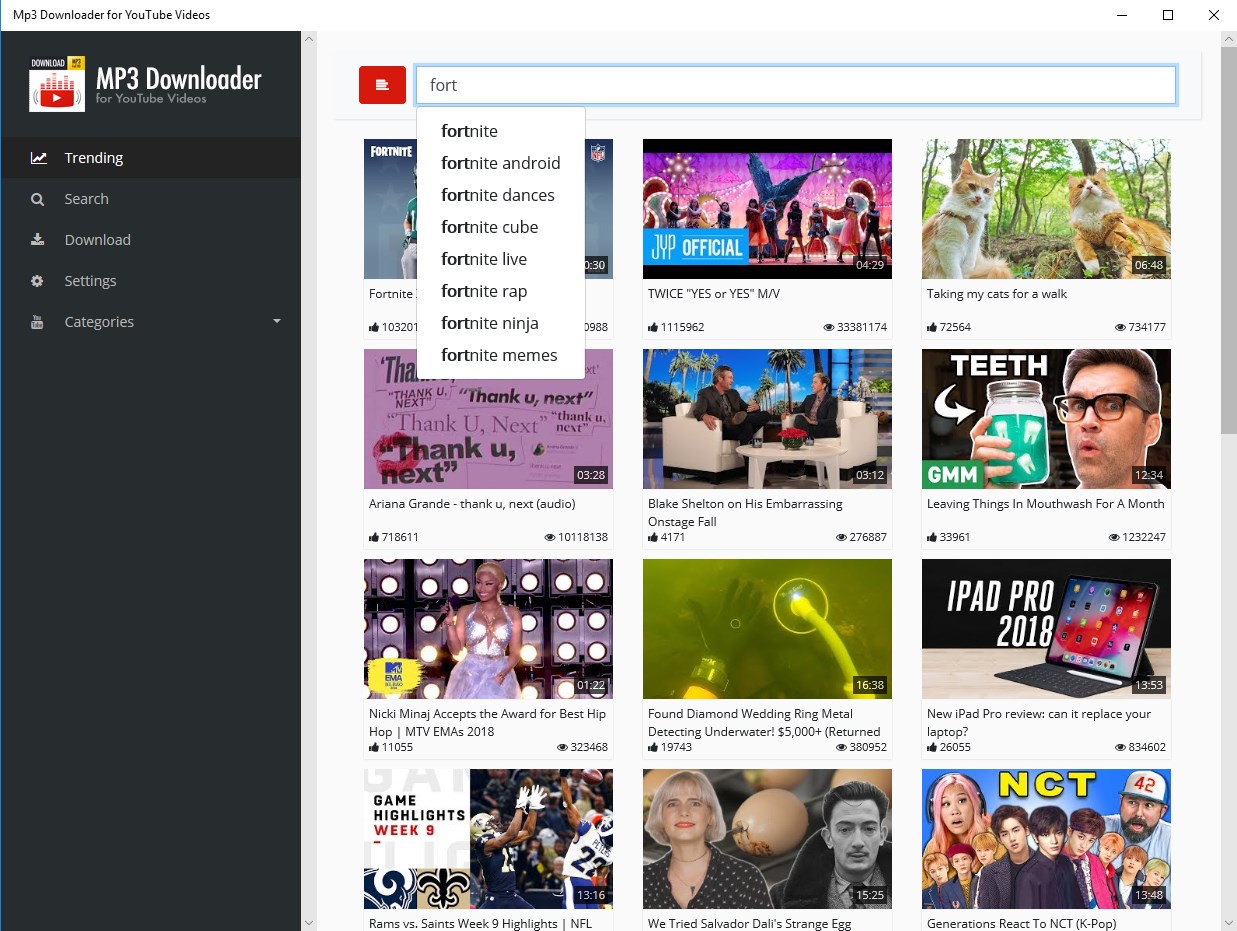Click views eye icon on Diamond Ring card
This screenshot has height=931, width=1237.
click(x=841, y=747)
